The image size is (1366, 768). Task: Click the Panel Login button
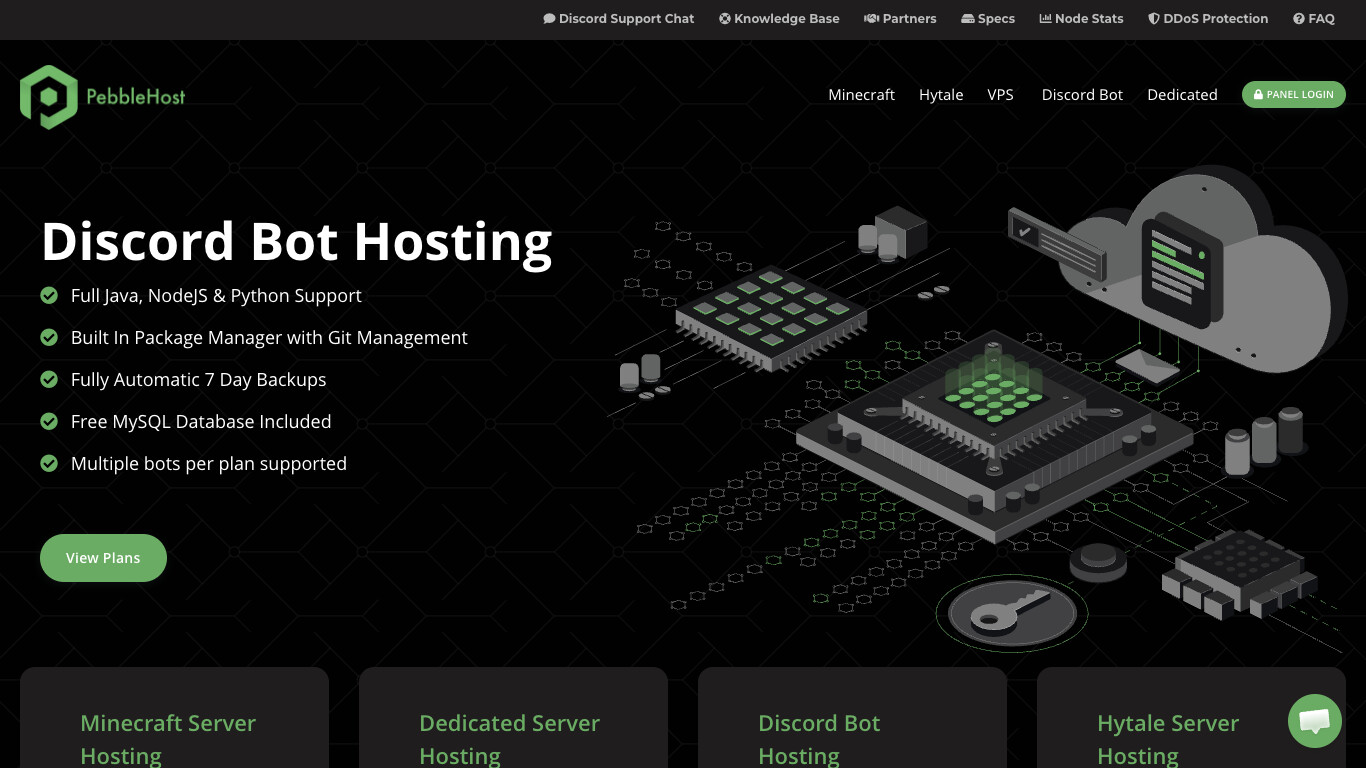1294,95
